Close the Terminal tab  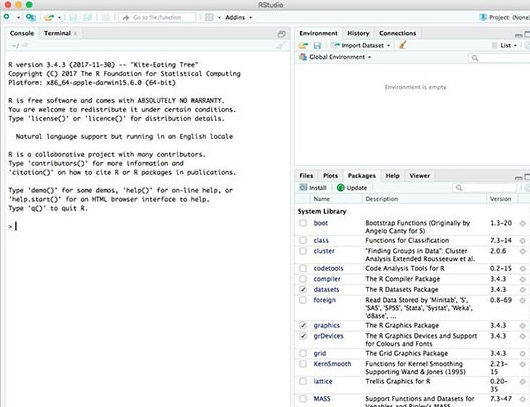point(75,33)
